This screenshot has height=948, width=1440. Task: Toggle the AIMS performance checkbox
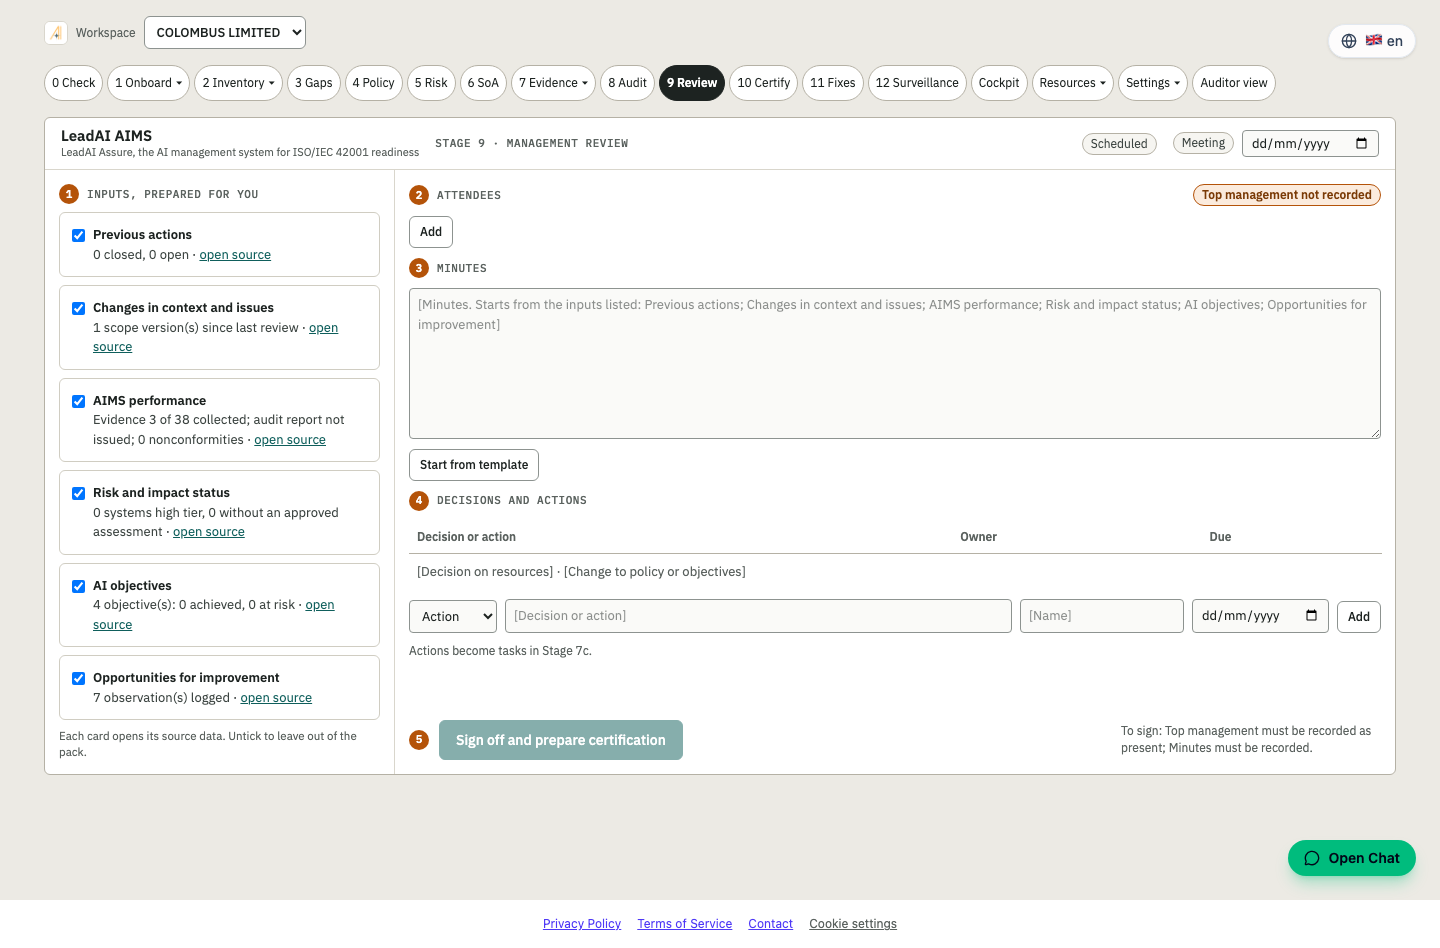coord(78,401)
